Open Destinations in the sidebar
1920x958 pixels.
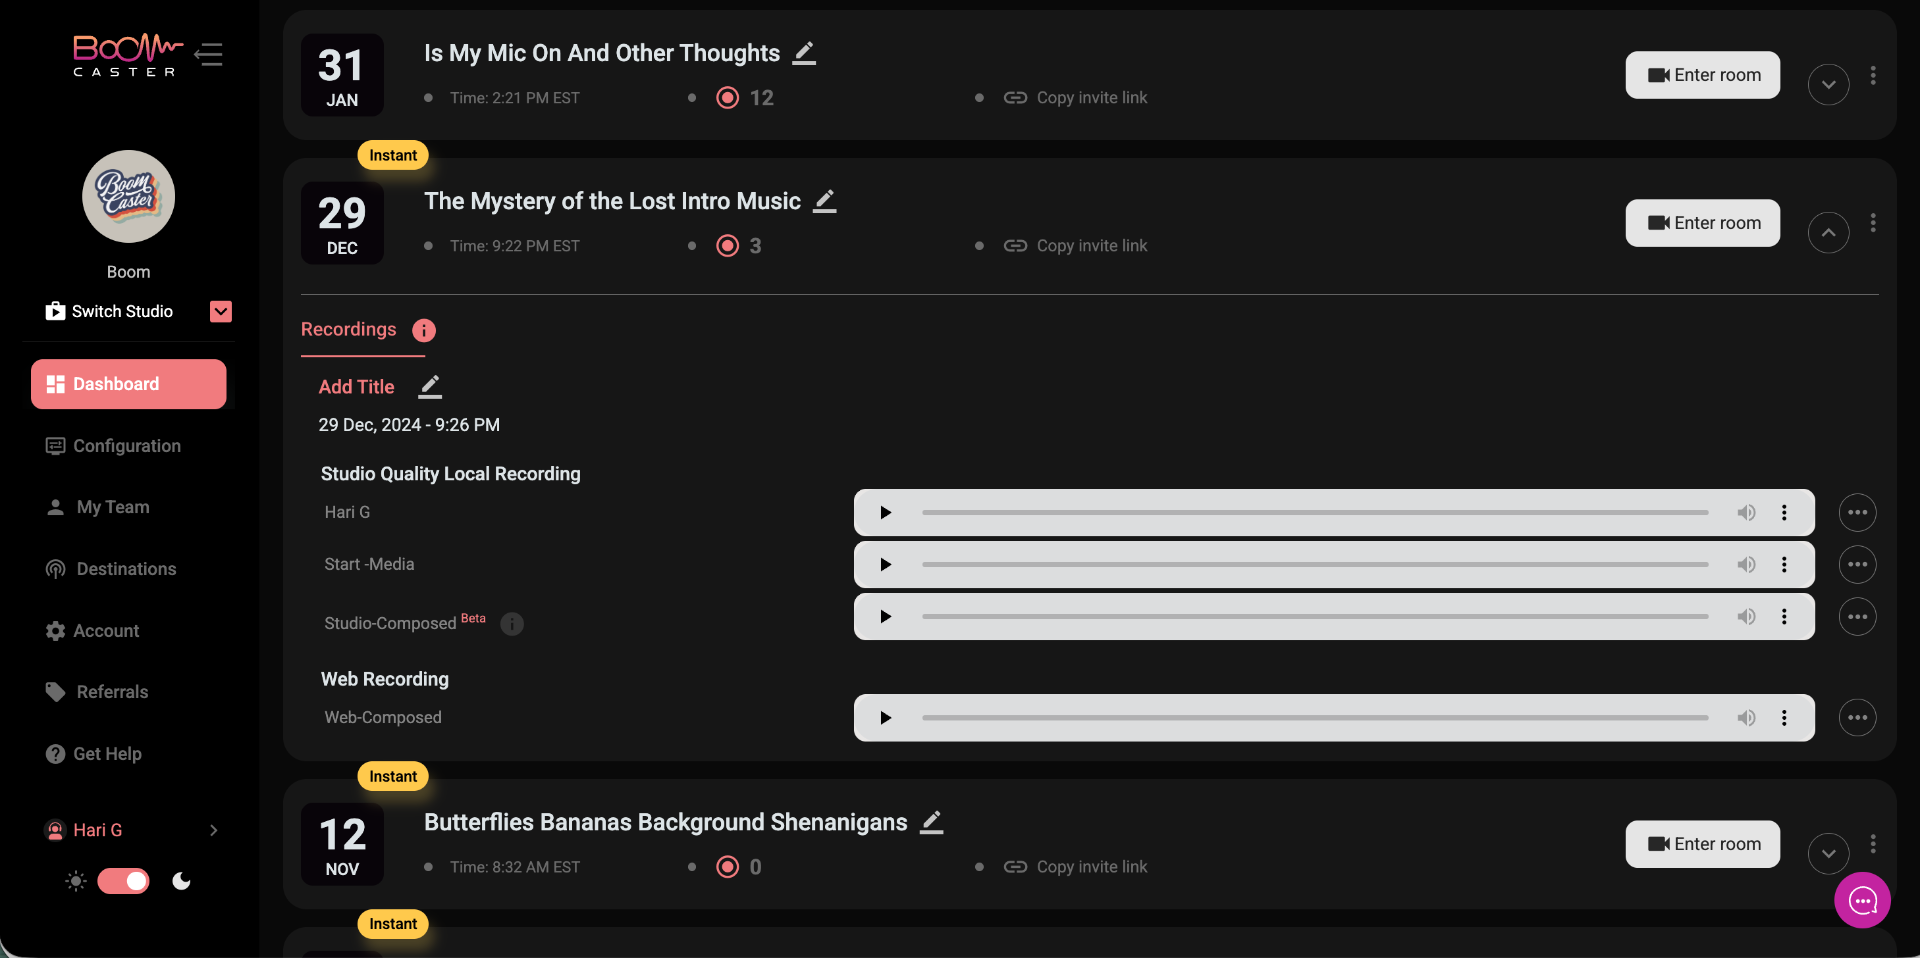tap(111, 569)
